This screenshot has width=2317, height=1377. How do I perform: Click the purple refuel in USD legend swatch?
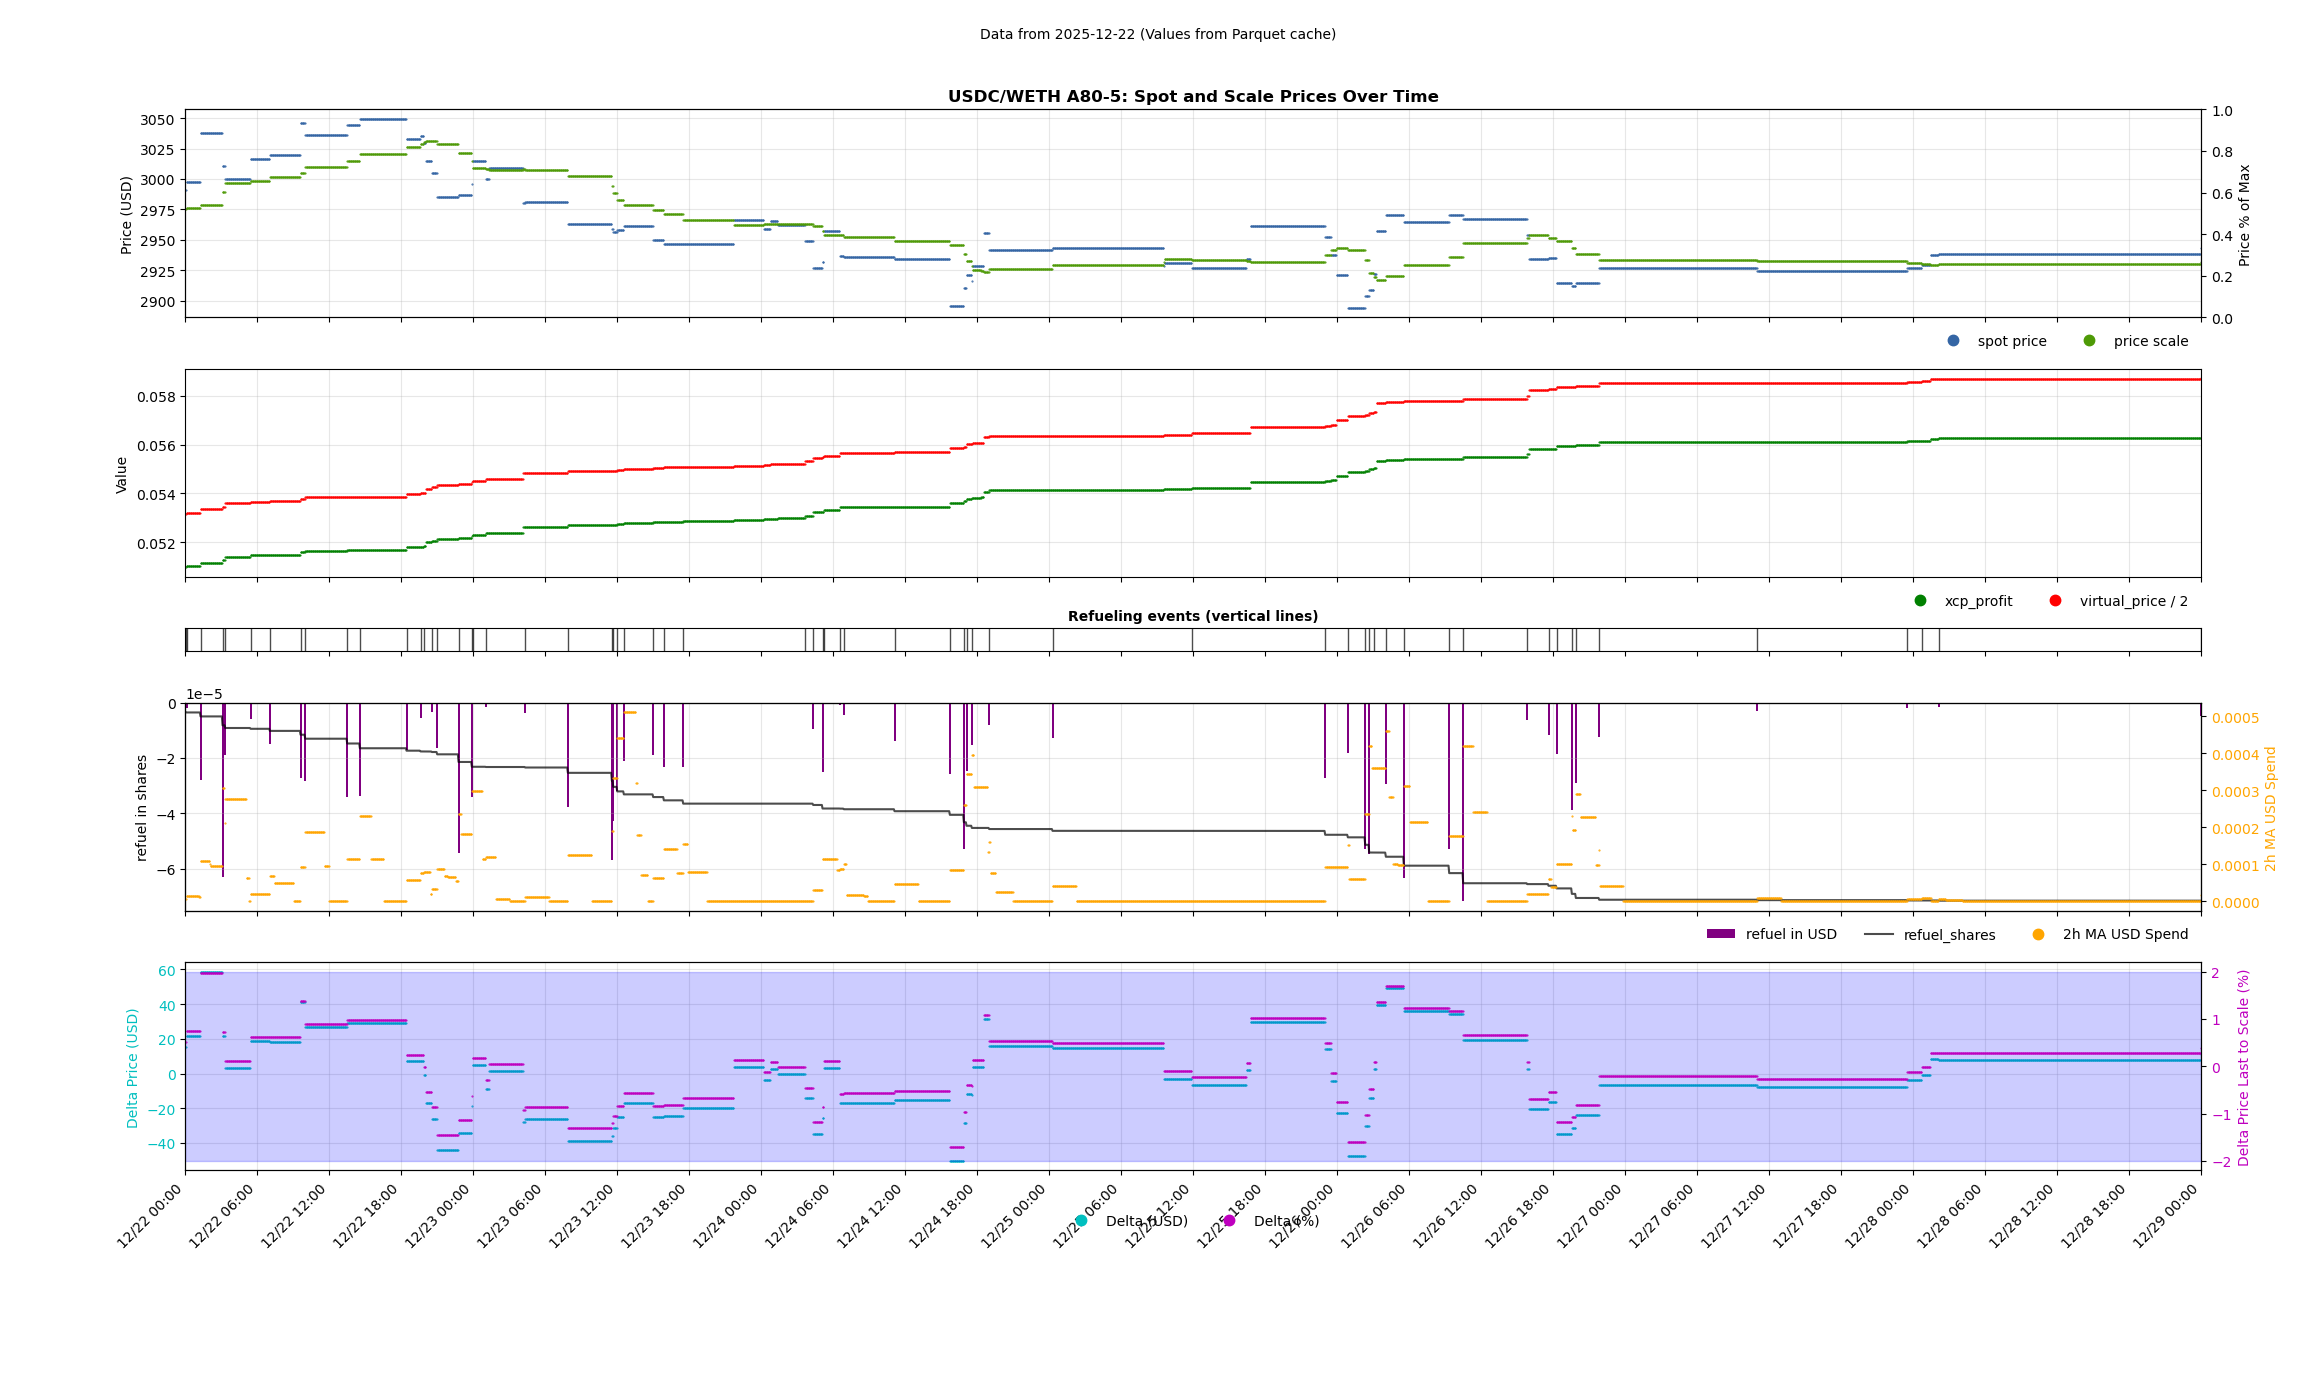[x=1720, y=935]
